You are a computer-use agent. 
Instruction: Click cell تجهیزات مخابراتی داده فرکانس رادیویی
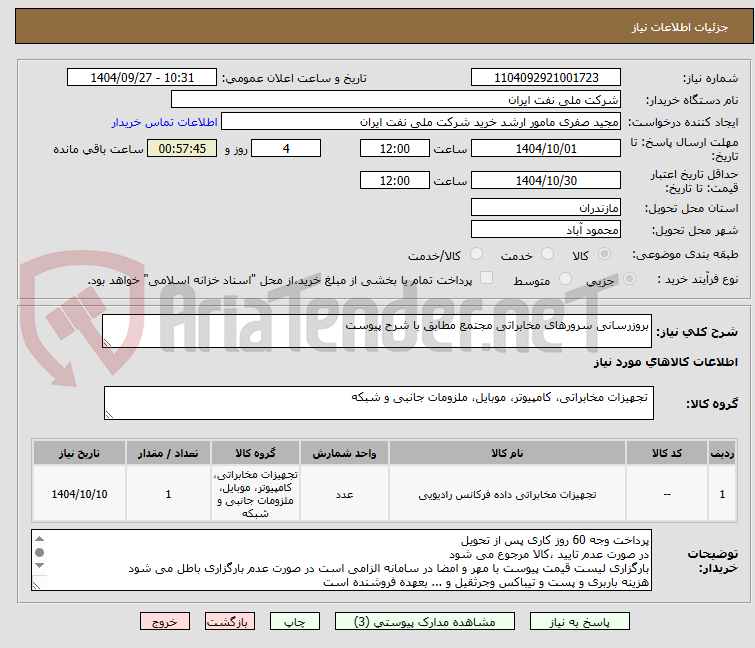(507, 494)
